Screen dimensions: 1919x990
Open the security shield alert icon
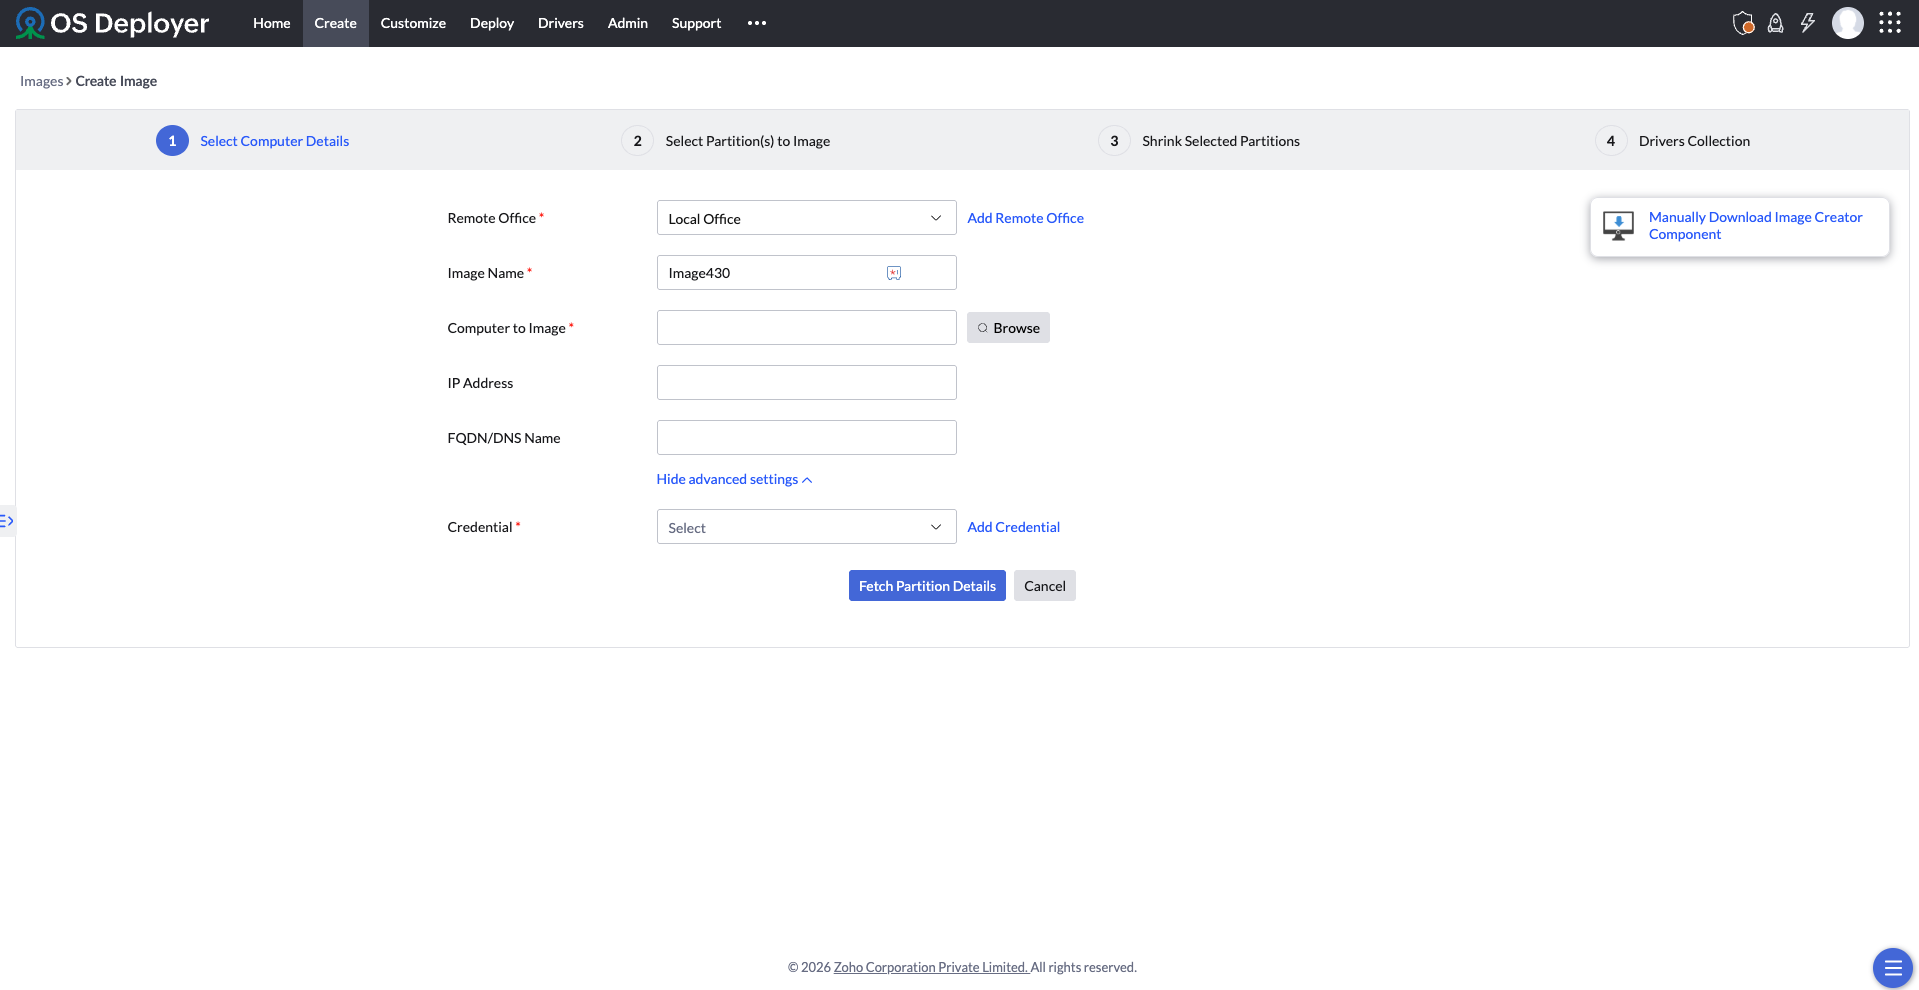[x=1743, y=23]
